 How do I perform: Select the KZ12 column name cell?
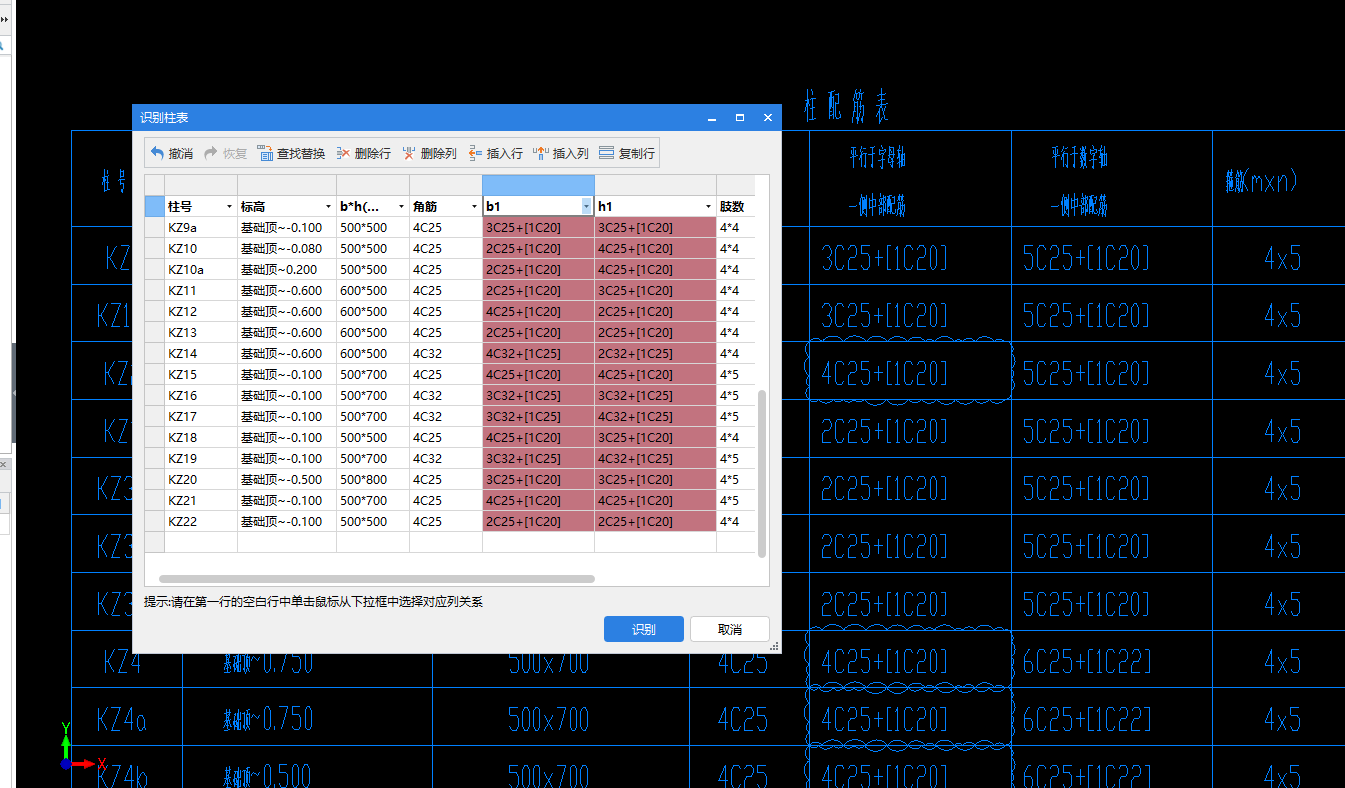pyautogui.click(x=201, y=311)
